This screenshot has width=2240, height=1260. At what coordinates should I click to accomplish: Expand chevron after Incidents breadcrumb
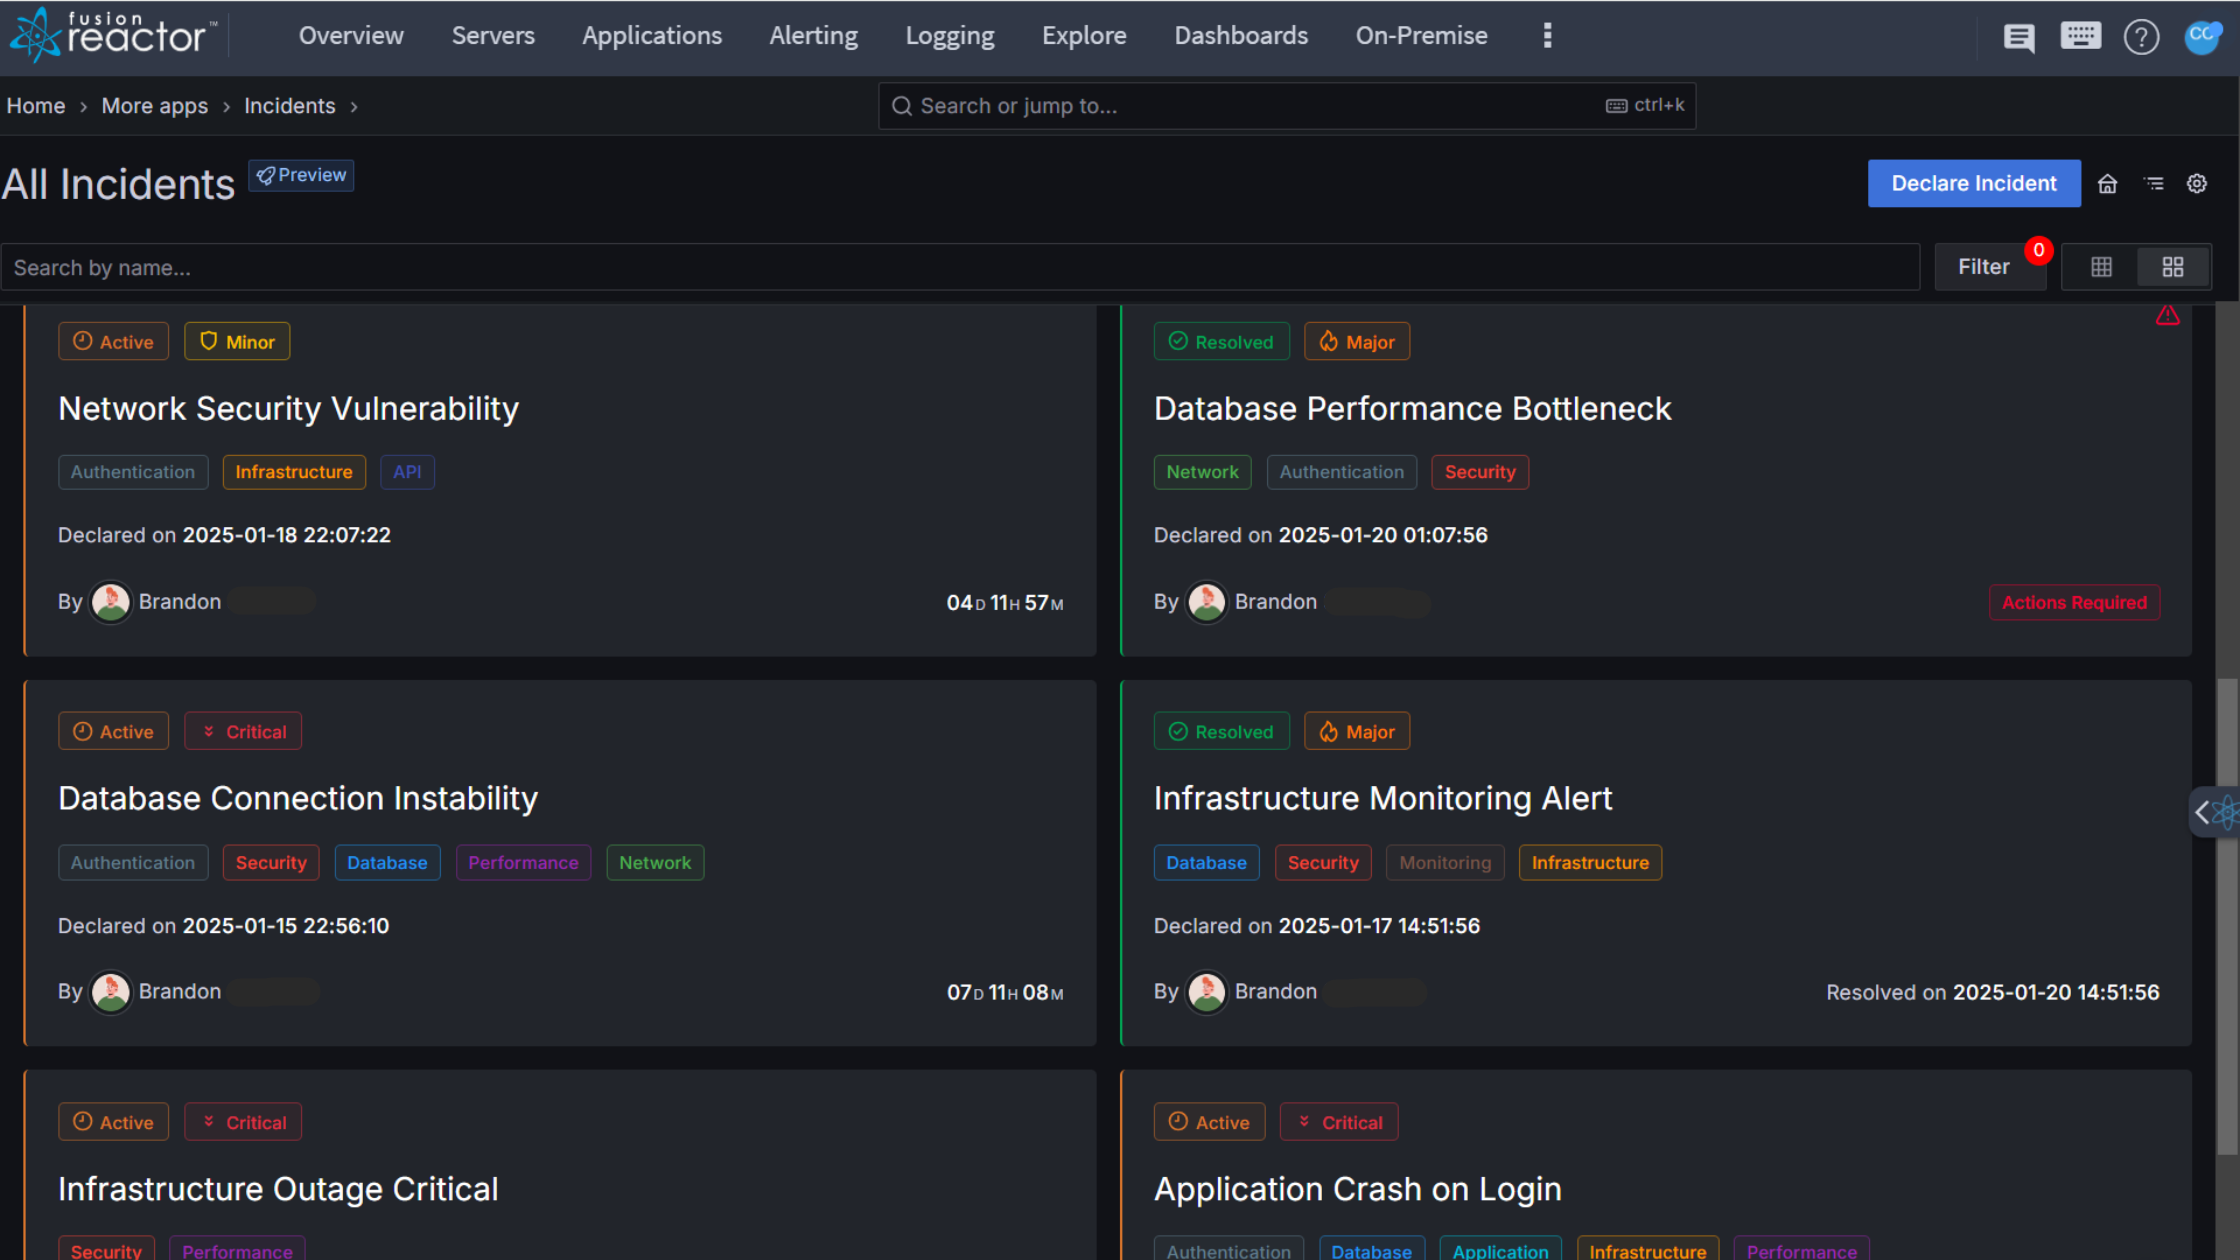[x=354, y=107]
